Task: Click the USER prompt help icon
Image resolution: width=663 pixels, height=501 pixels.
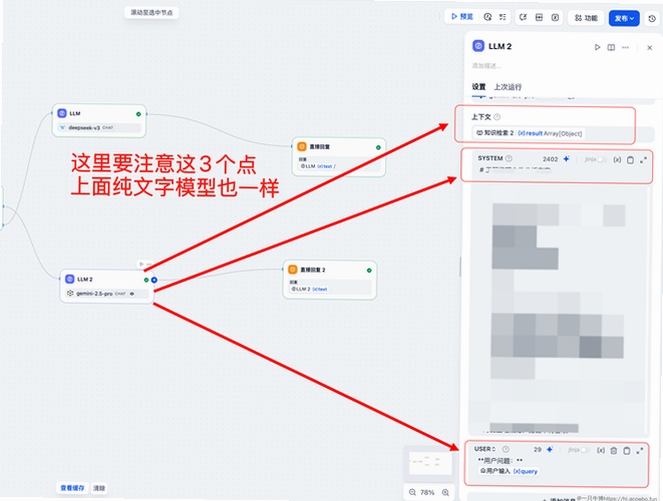Action: tap(506, 449)
